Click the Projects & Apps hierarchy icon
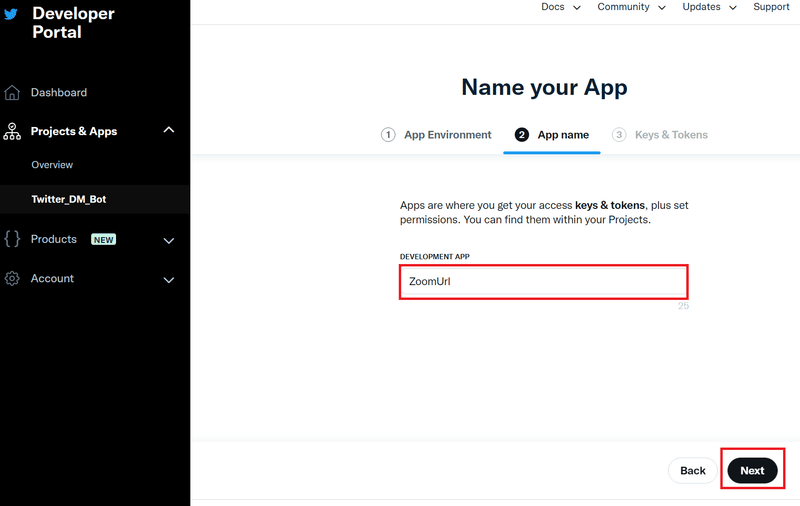Image resolution: width=800 pixels, height=506 pixels. coord(12,132)
